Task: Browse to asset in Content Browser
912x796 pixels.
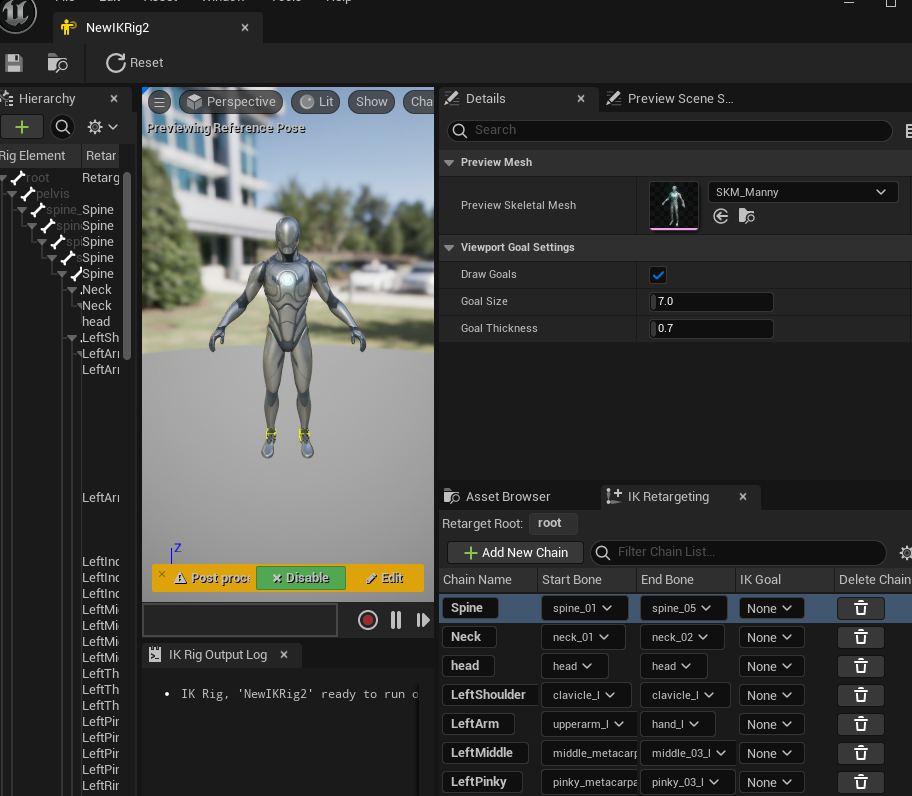Action: [x=57, y=63]
